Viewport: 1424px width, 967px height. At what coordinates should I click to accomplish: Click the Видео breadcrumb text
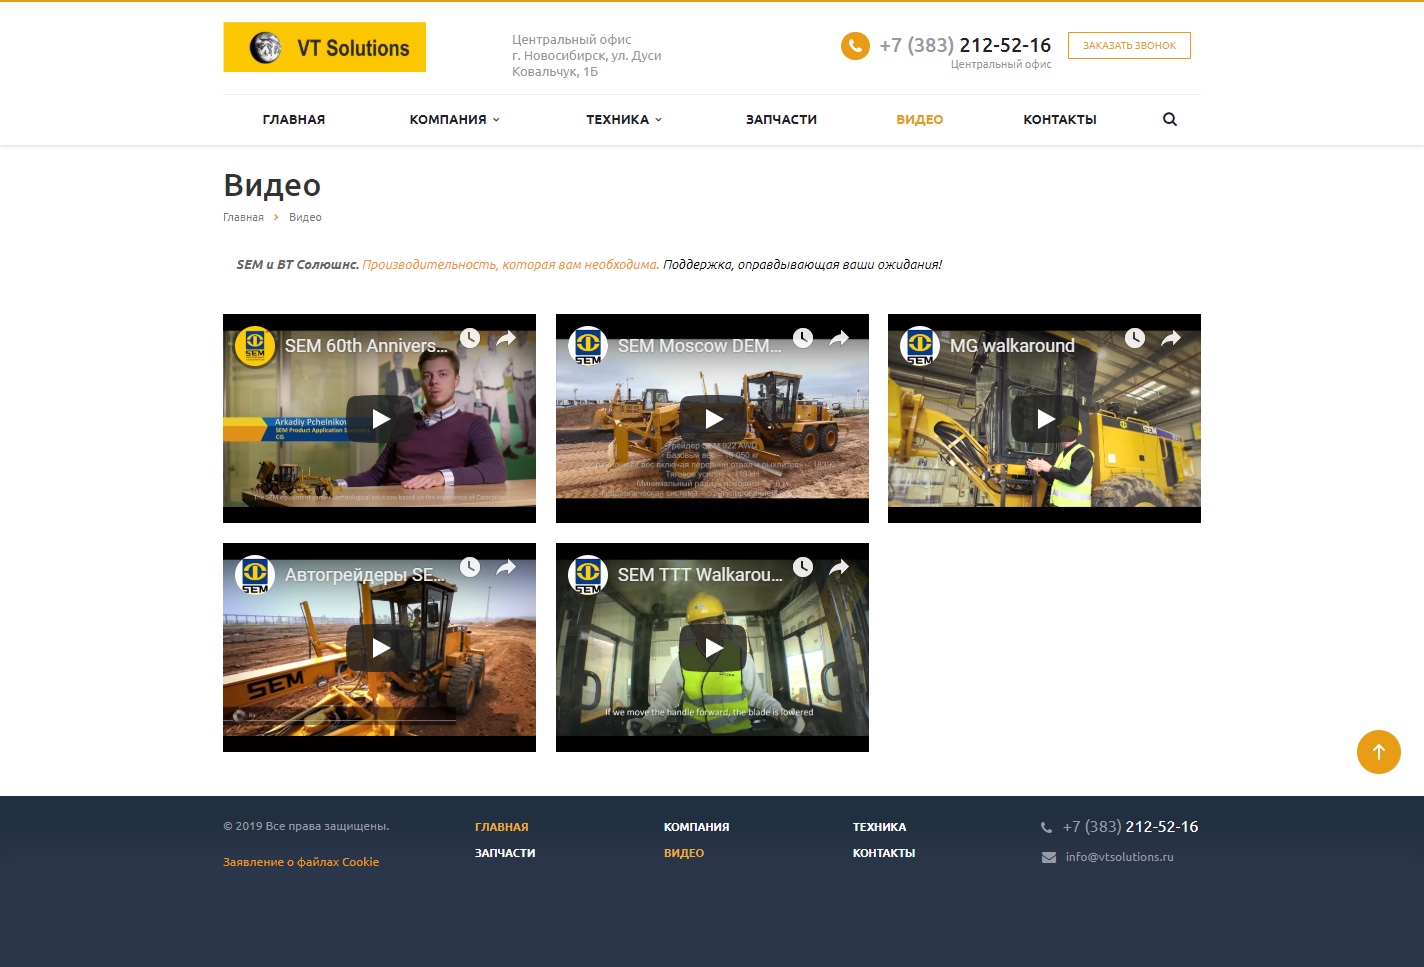[305, 217]
